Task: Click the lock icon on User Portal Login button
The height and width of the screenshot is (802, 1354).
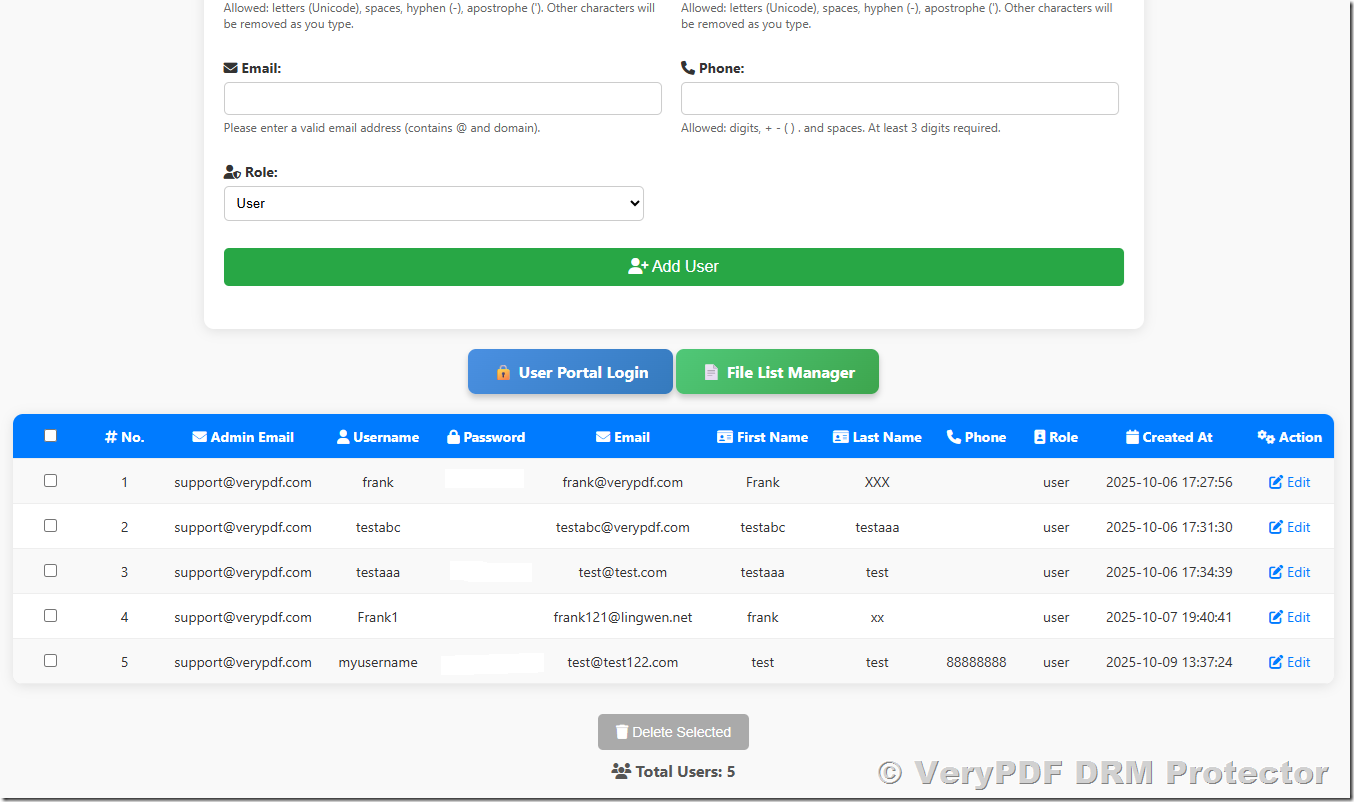Action: coord(504,371)
